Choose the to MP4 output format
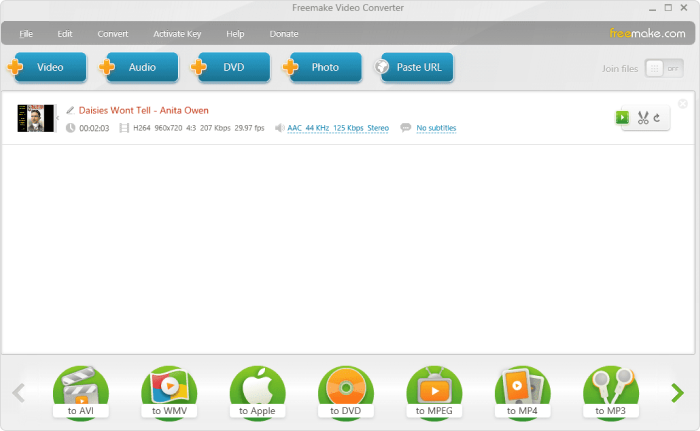This screenshot has height=431, width=700. pos(523,392)
